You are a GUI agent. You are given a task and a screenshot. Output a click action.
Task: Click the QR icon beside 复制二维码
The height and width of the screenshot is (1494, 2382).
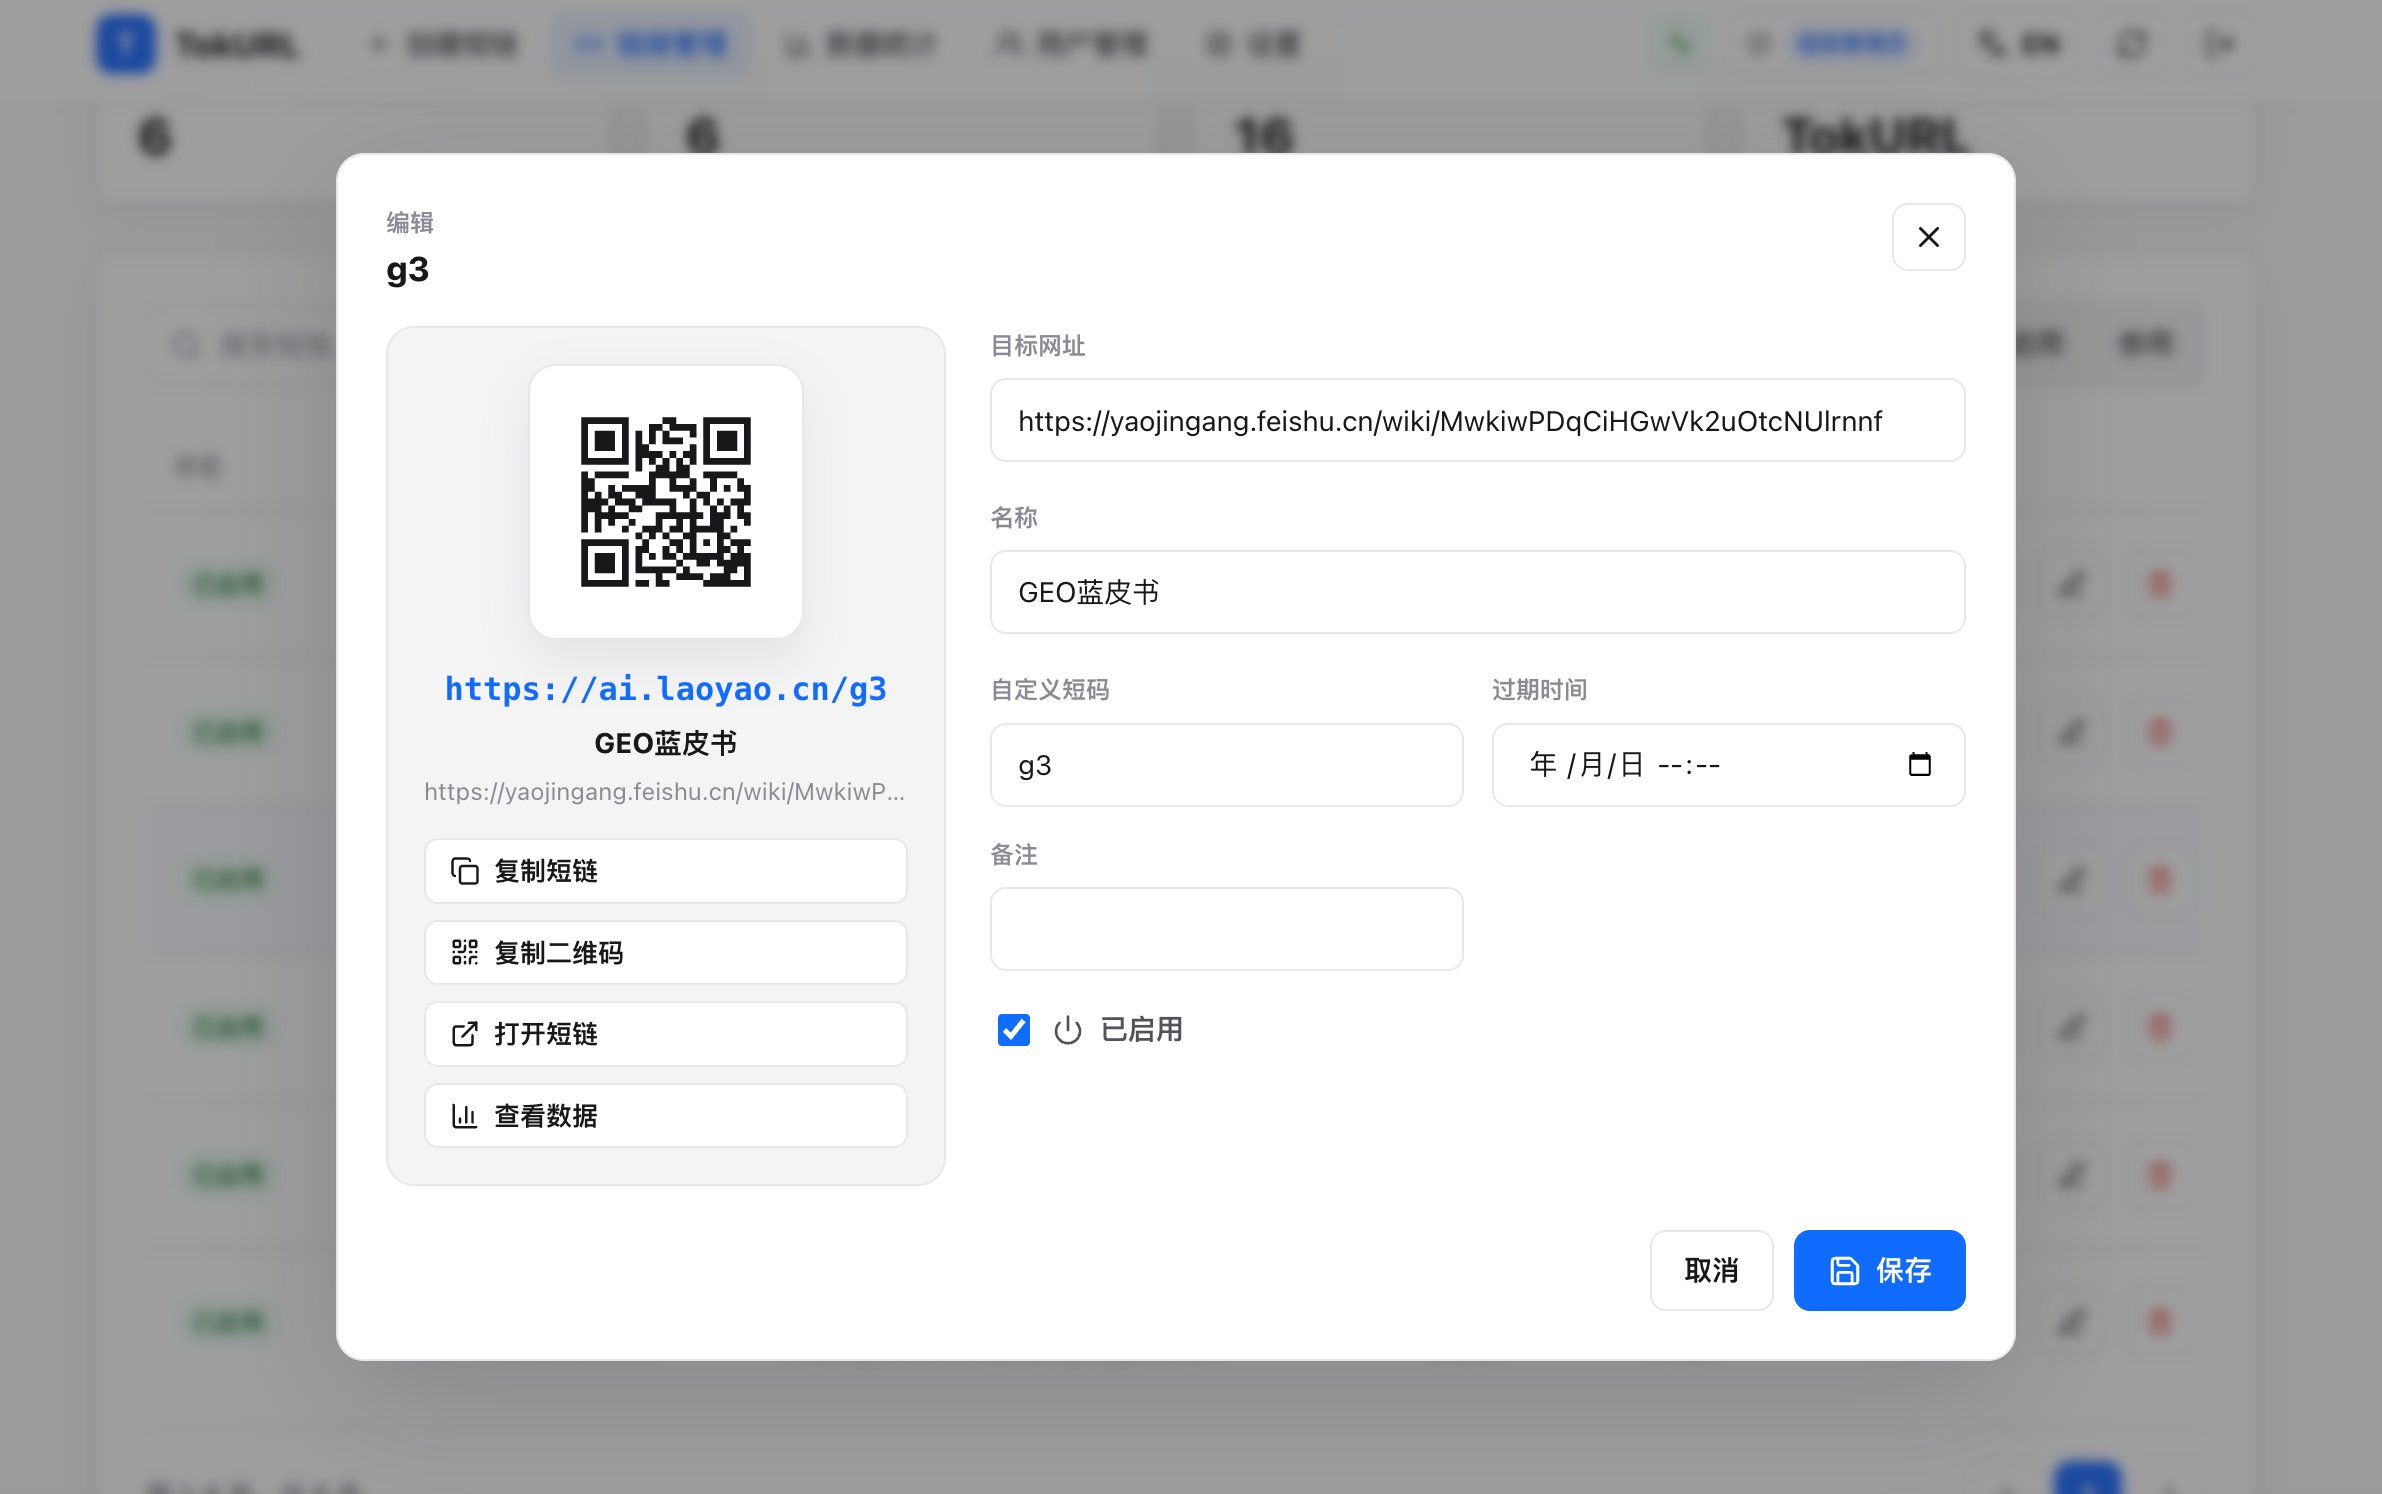pos(464,952)
